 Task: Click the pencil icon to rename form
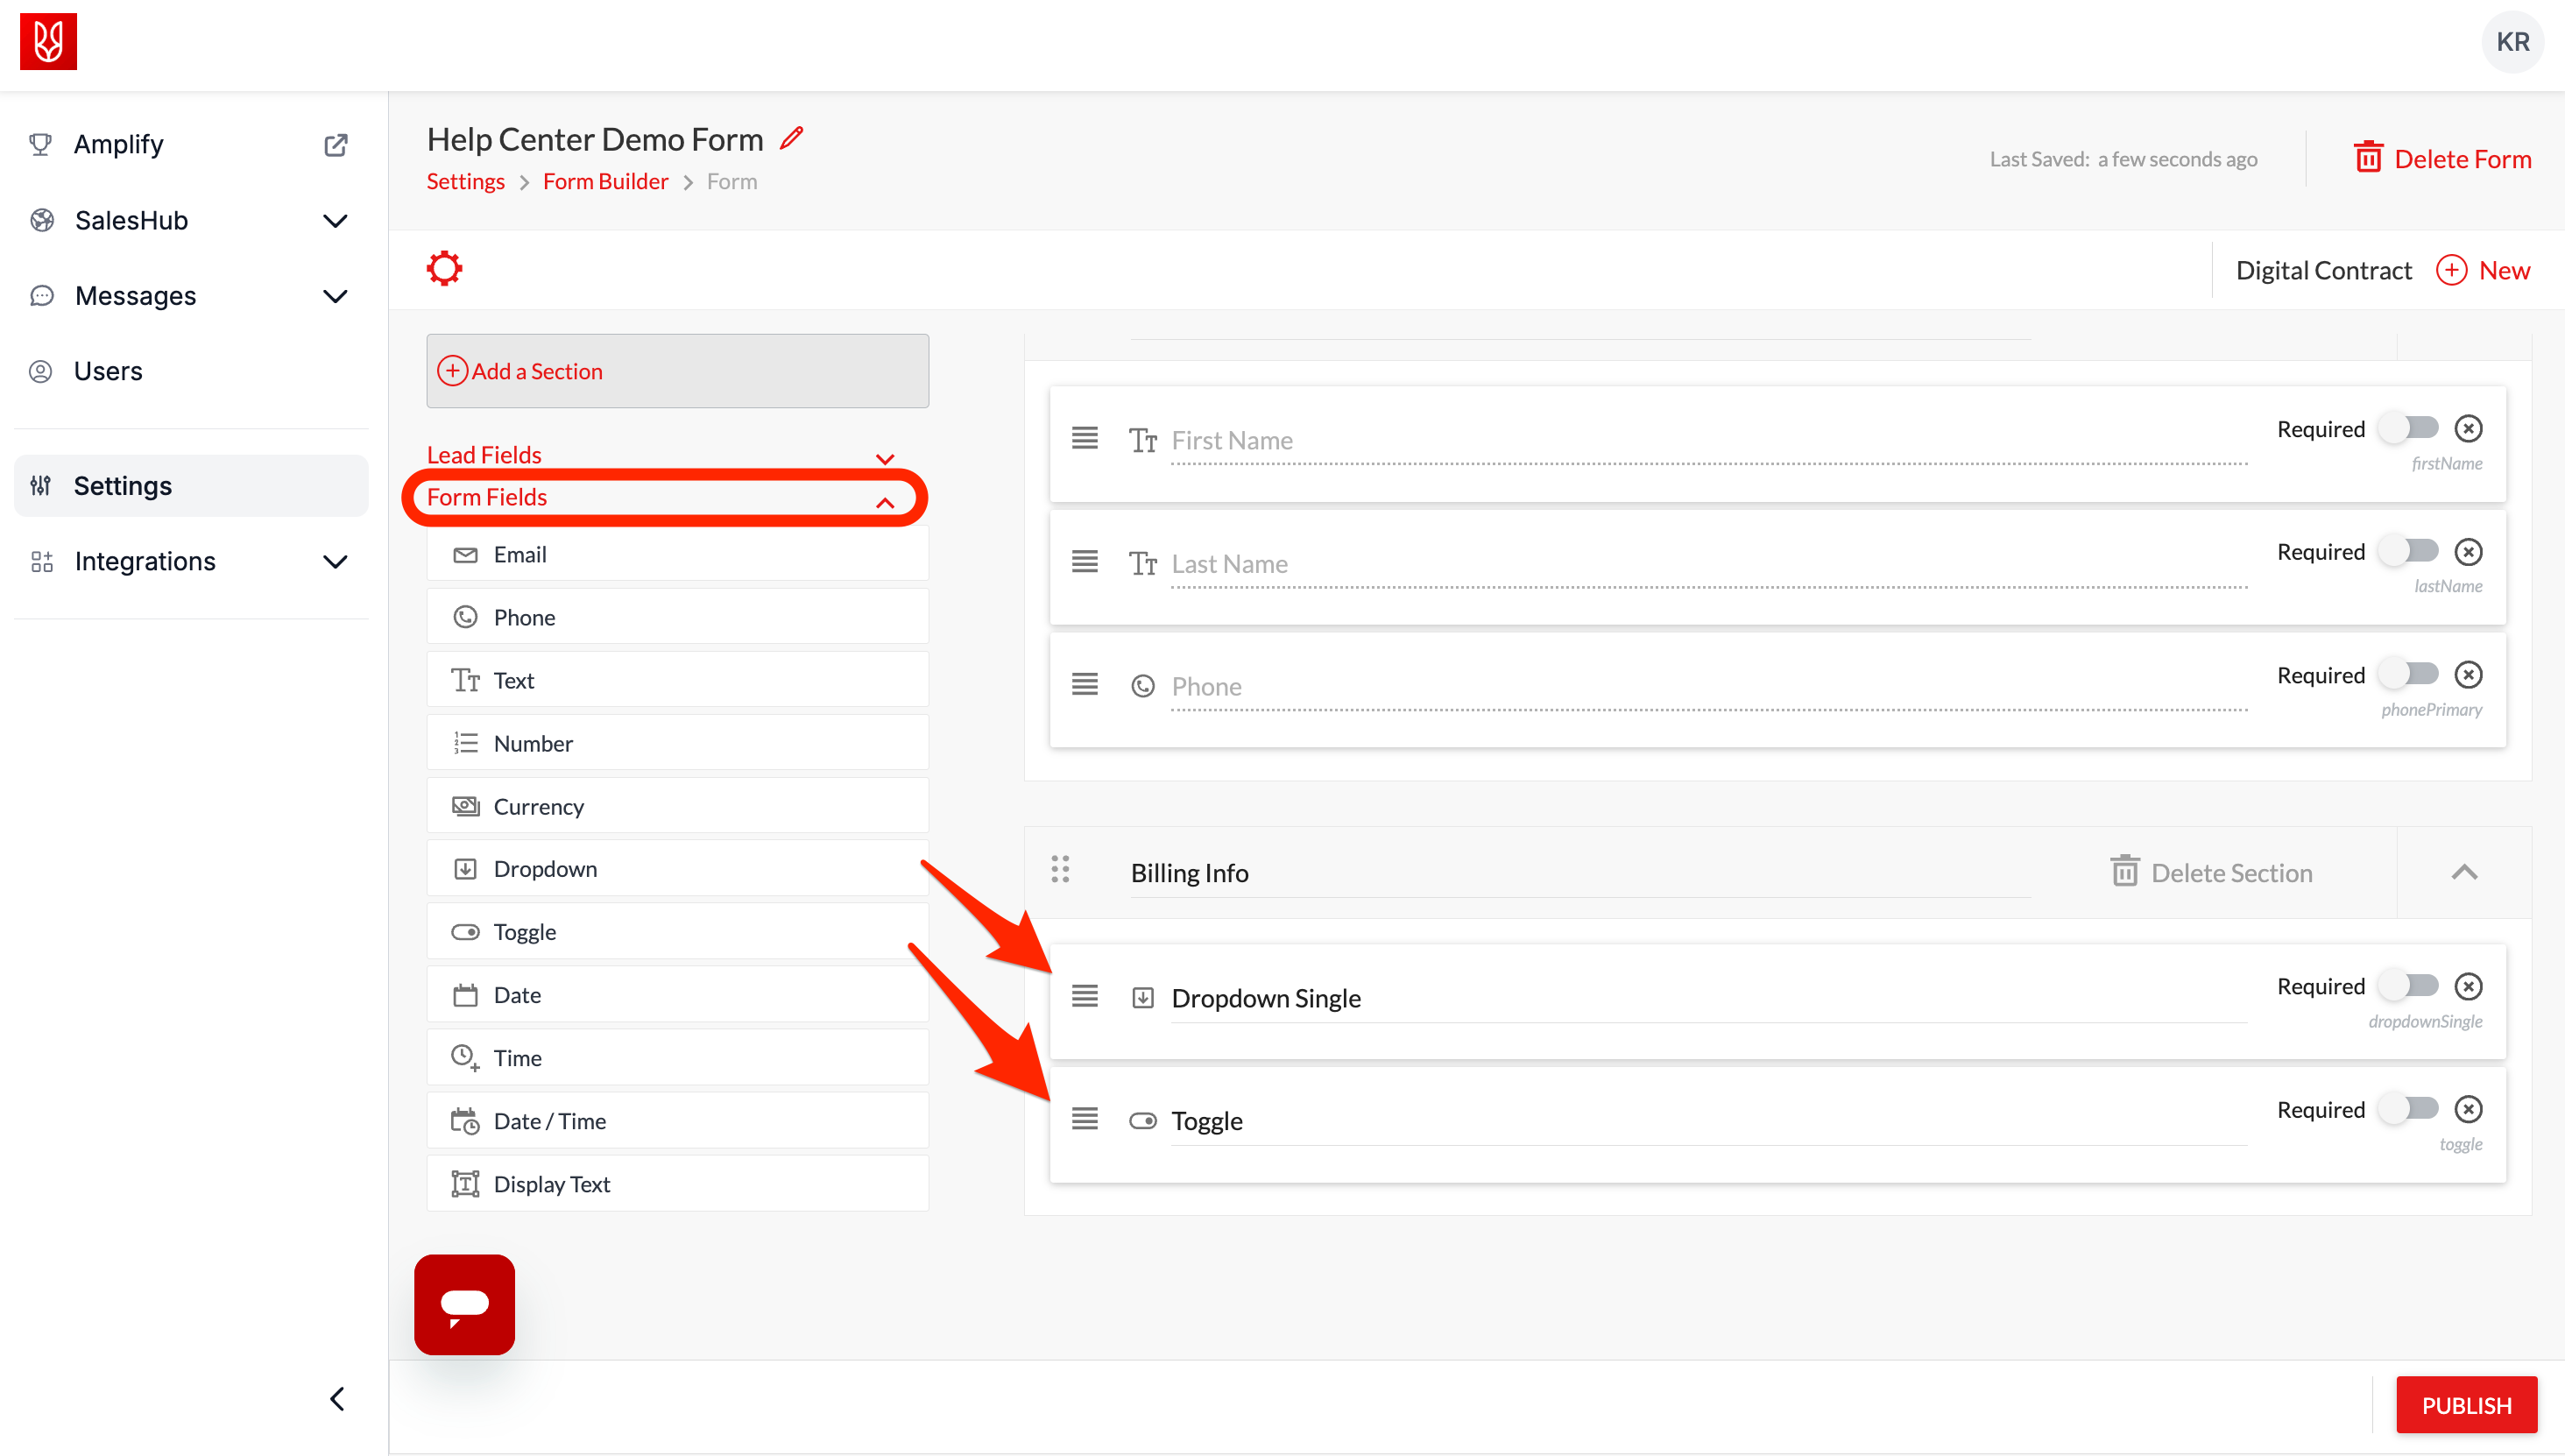tap(792, 138)
